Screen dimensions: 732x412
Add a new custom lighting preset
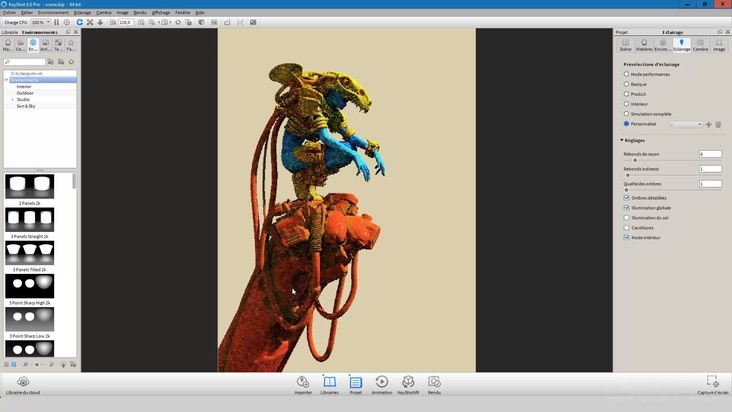point(709,124)
